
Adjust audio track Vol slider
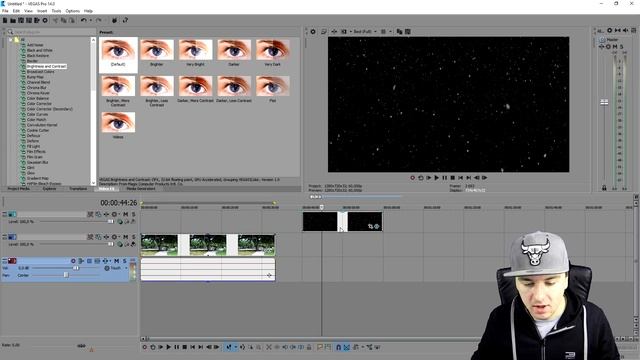point(76,268)
